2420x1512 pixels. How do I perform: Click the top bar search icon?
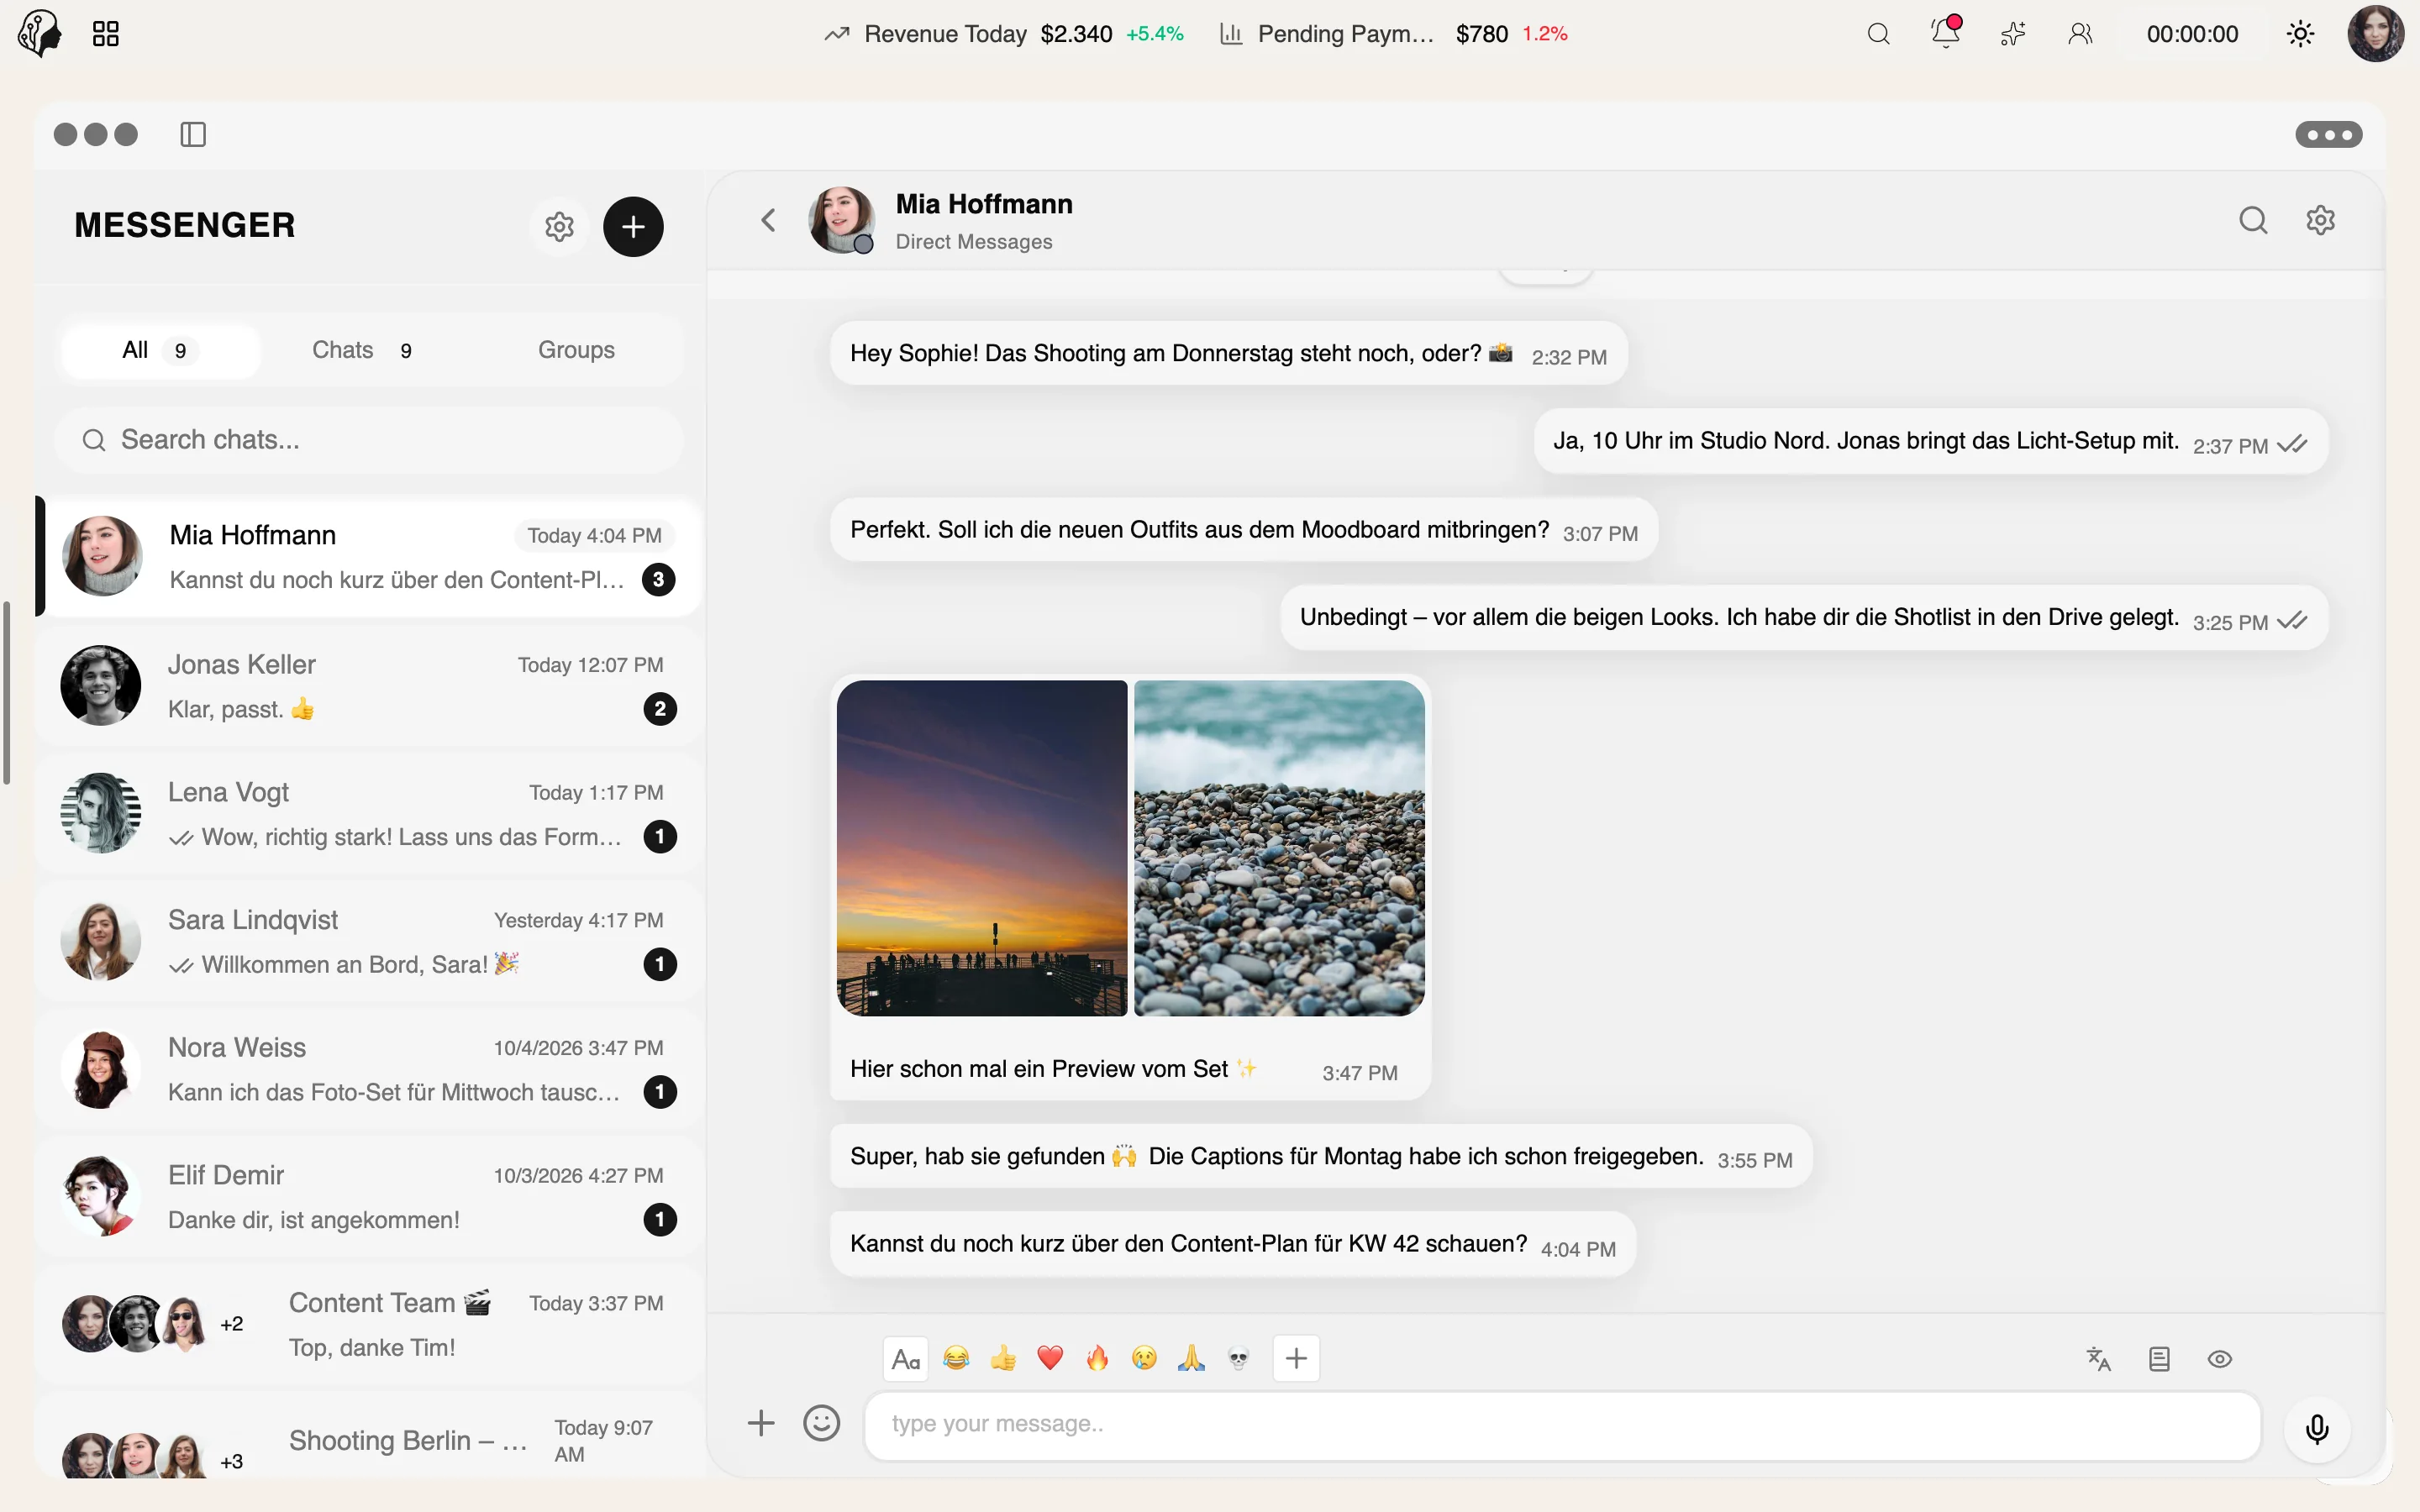[x=1878, y=34]
